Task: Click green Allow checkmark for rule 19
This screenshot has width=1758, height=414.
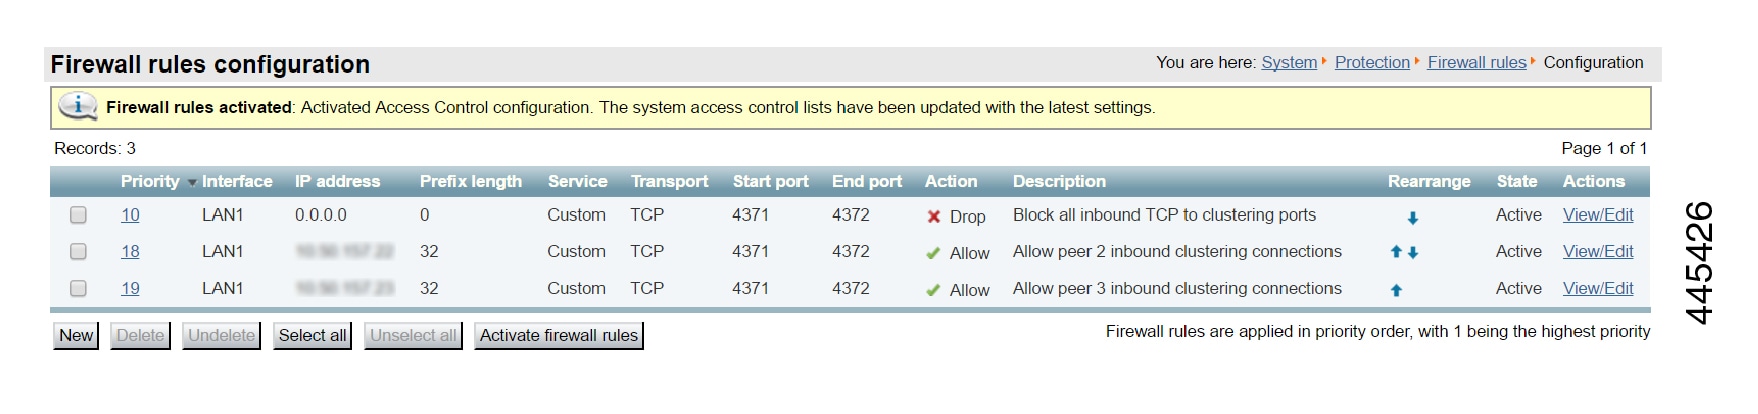Action: click(933, 291)
